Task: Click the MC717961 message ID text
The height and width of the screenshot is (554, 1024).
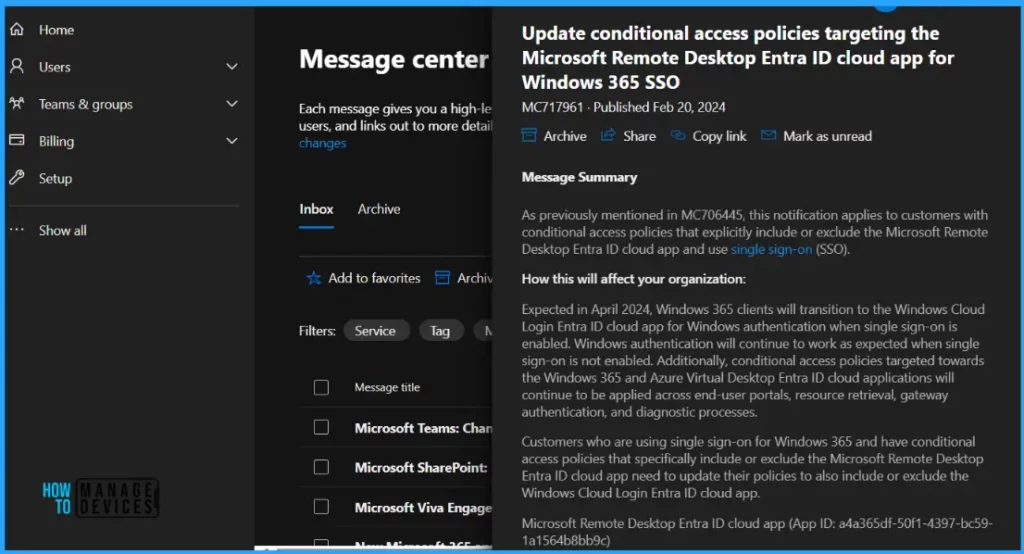Action: 552,107
